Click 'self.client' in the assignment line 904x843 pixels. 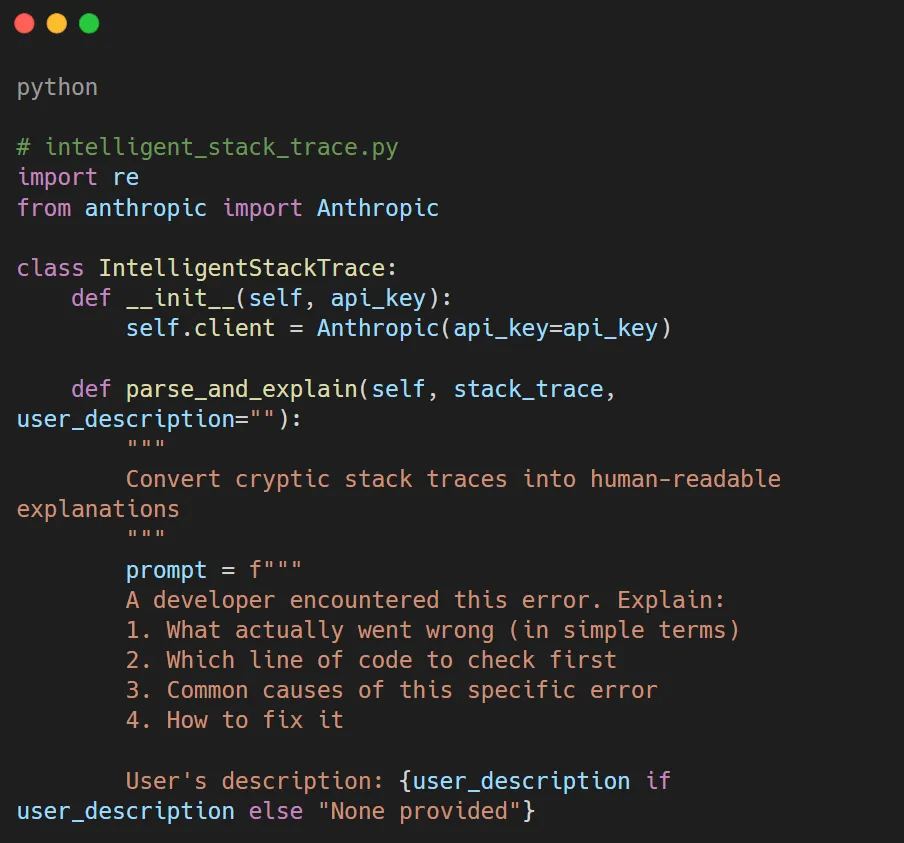200,328
